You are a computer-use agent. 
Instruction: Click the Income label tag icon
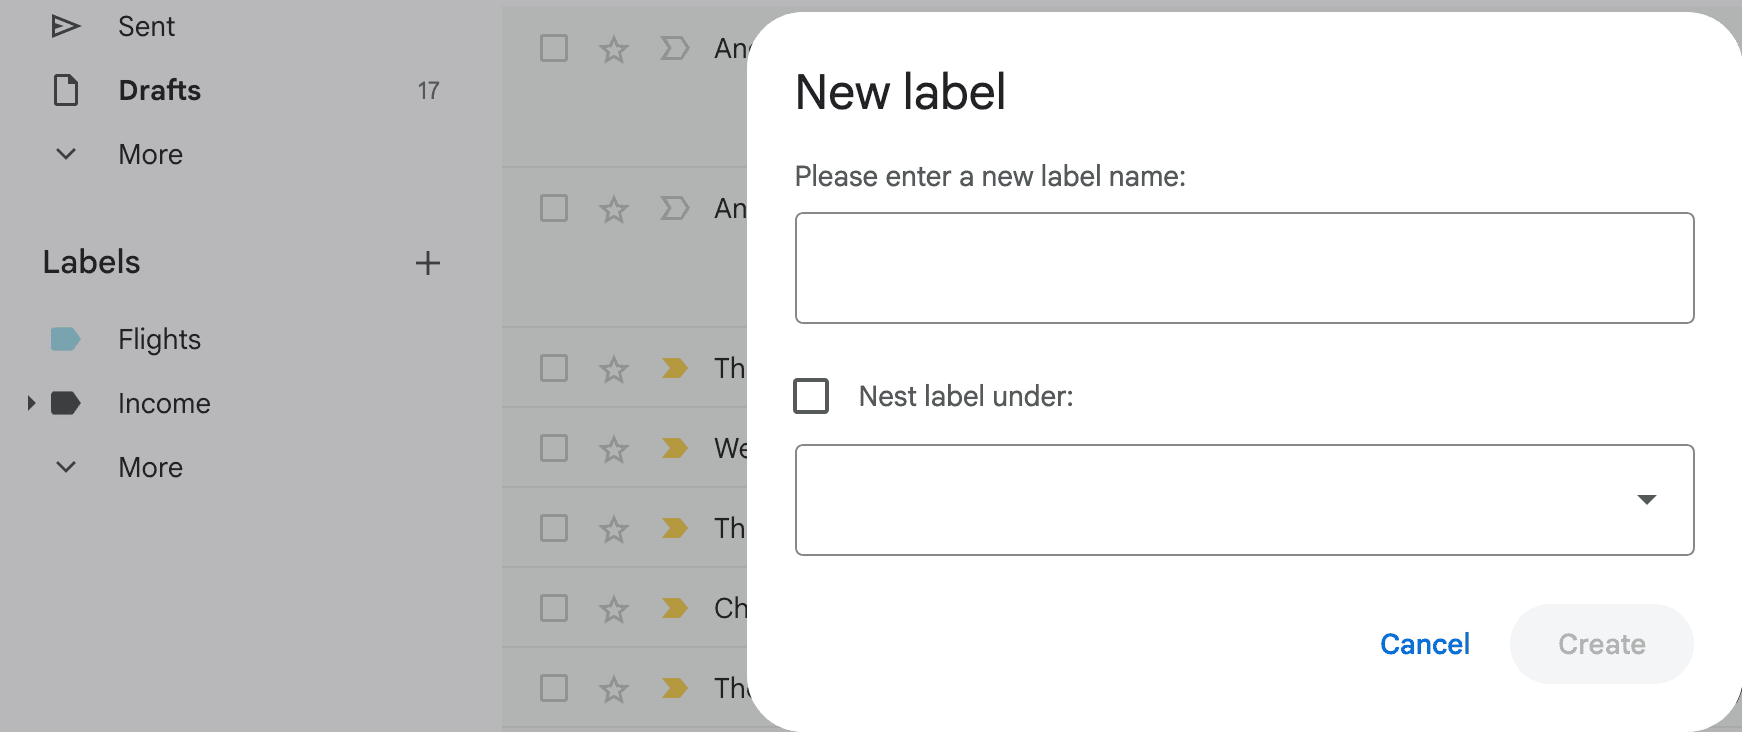(65, 403)
